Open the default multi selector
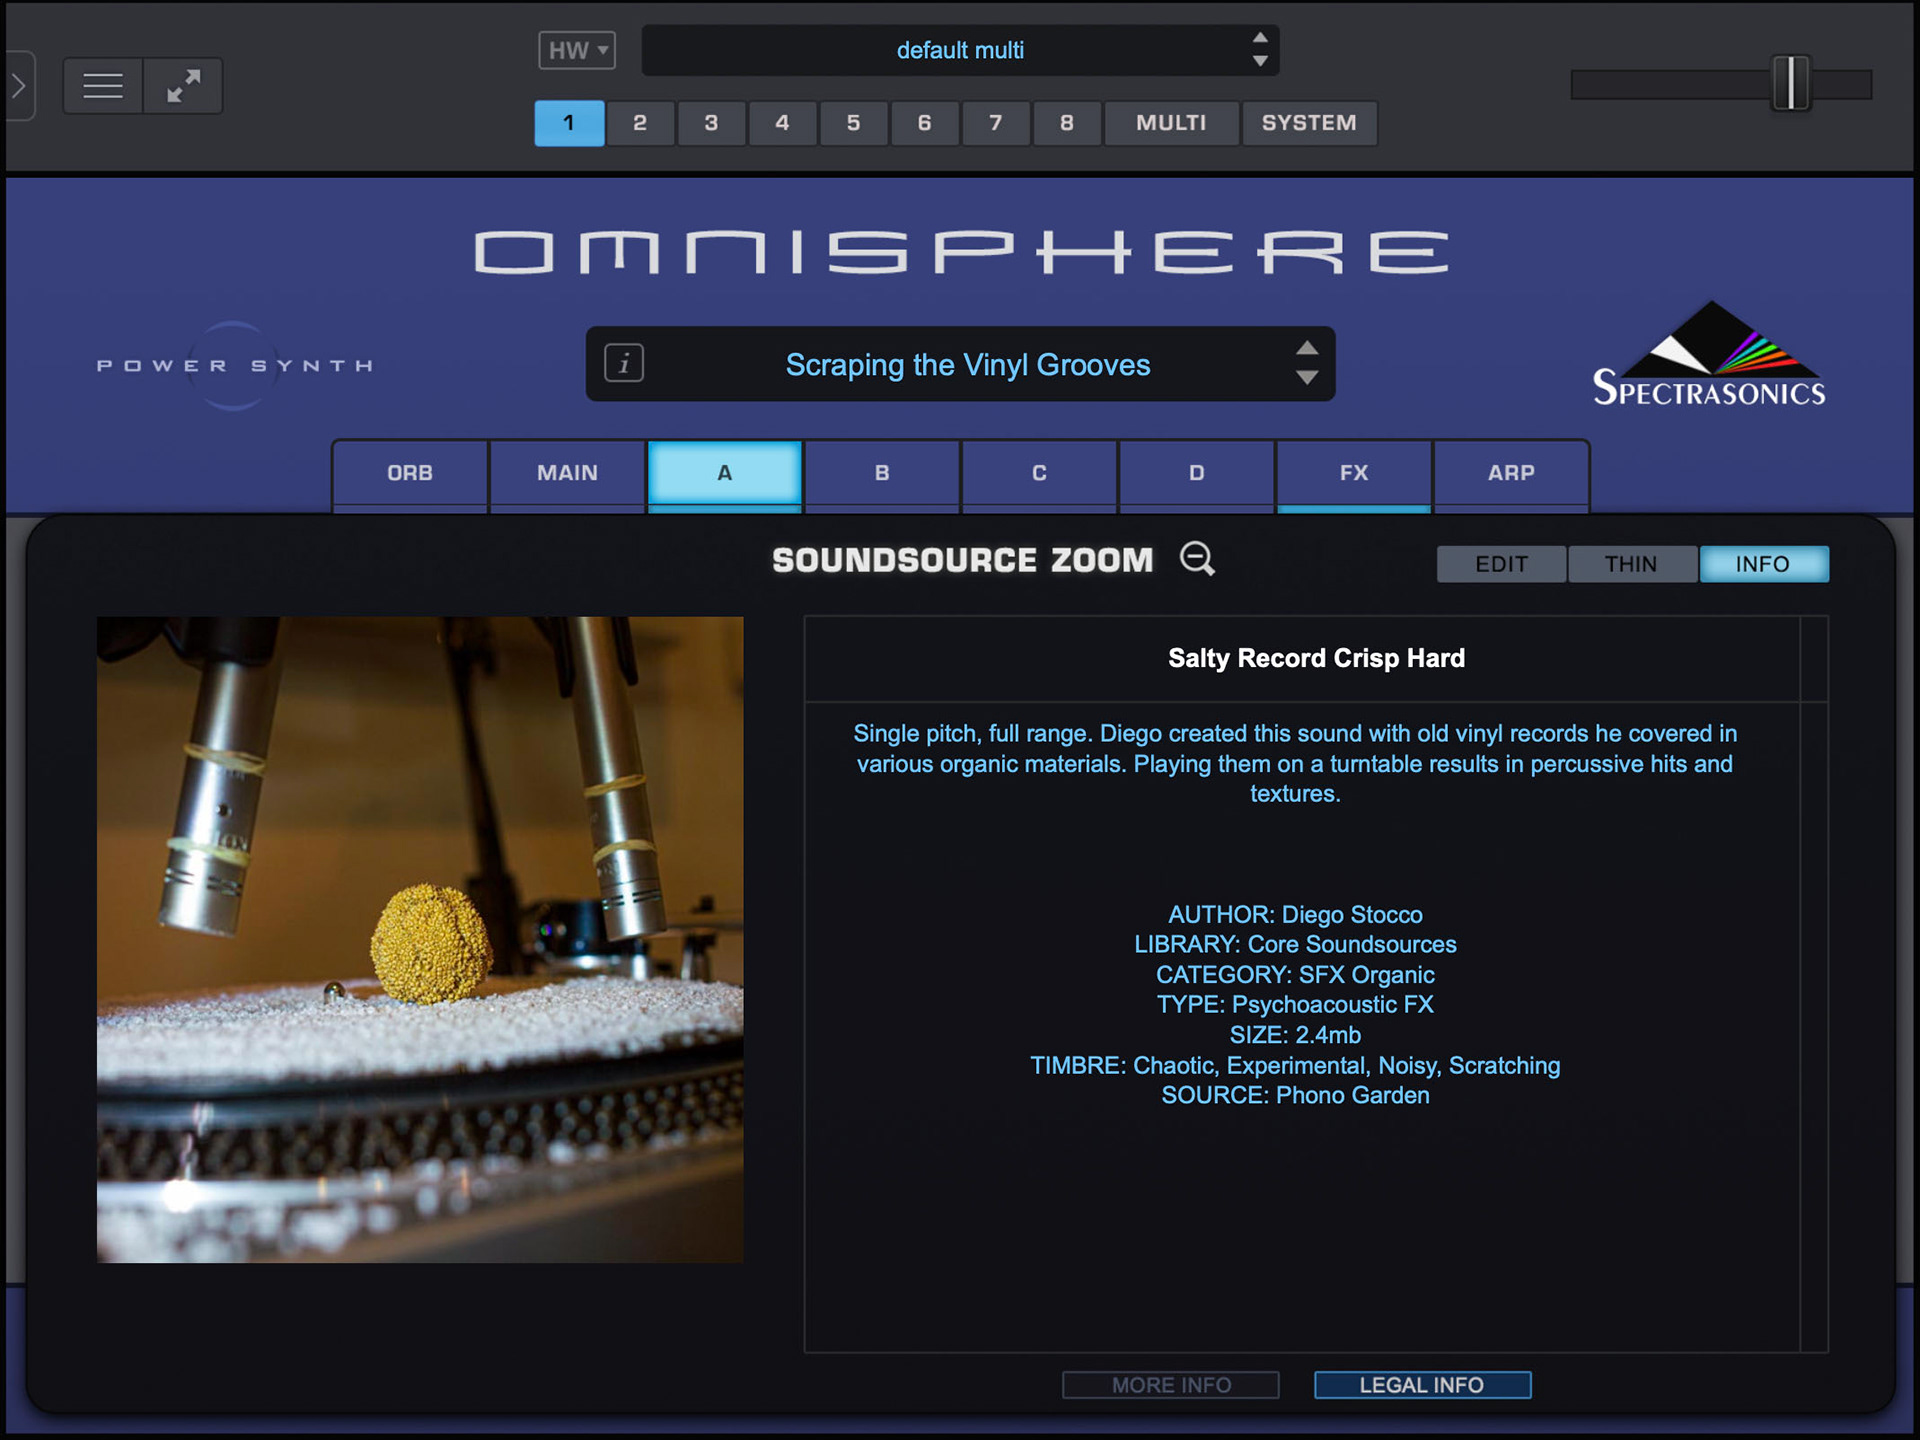The image size is (1920, 1440). click(x=959, y=50)
